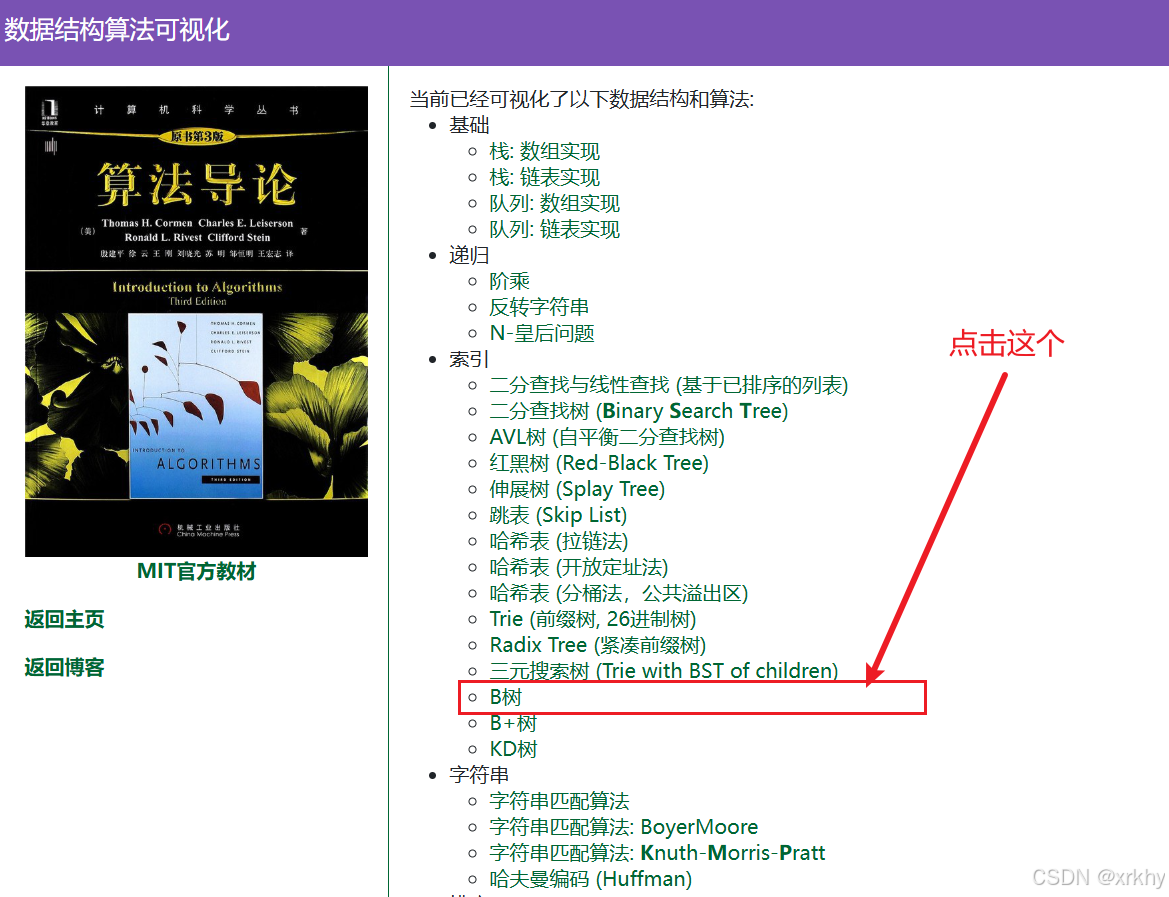Open AVL树 (自平衡二分查找树) link

tap(607, 437)
